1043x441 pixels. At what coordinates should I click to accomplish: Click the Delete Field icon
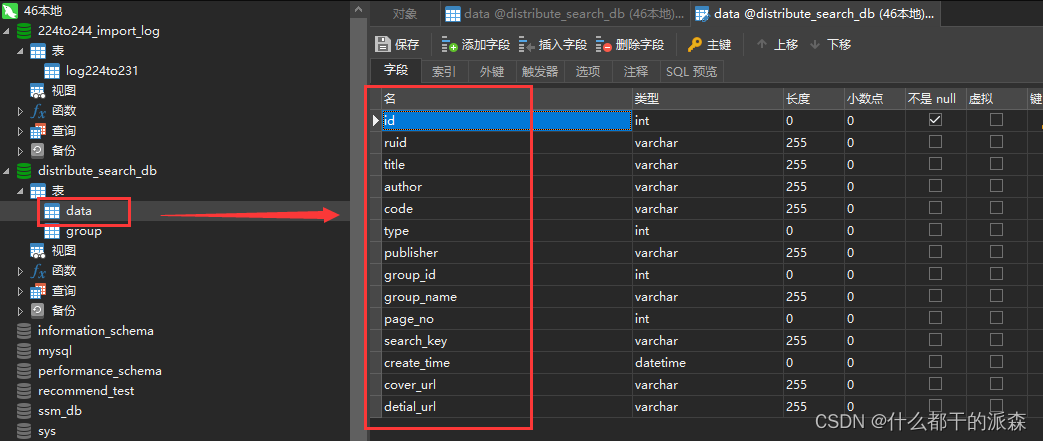(604, 45)
